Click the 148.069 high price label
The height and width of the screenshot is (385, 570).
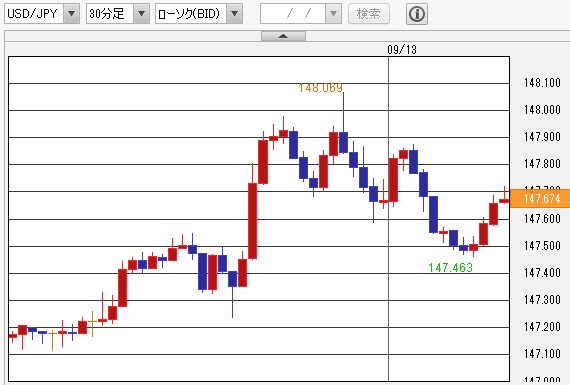320,88
